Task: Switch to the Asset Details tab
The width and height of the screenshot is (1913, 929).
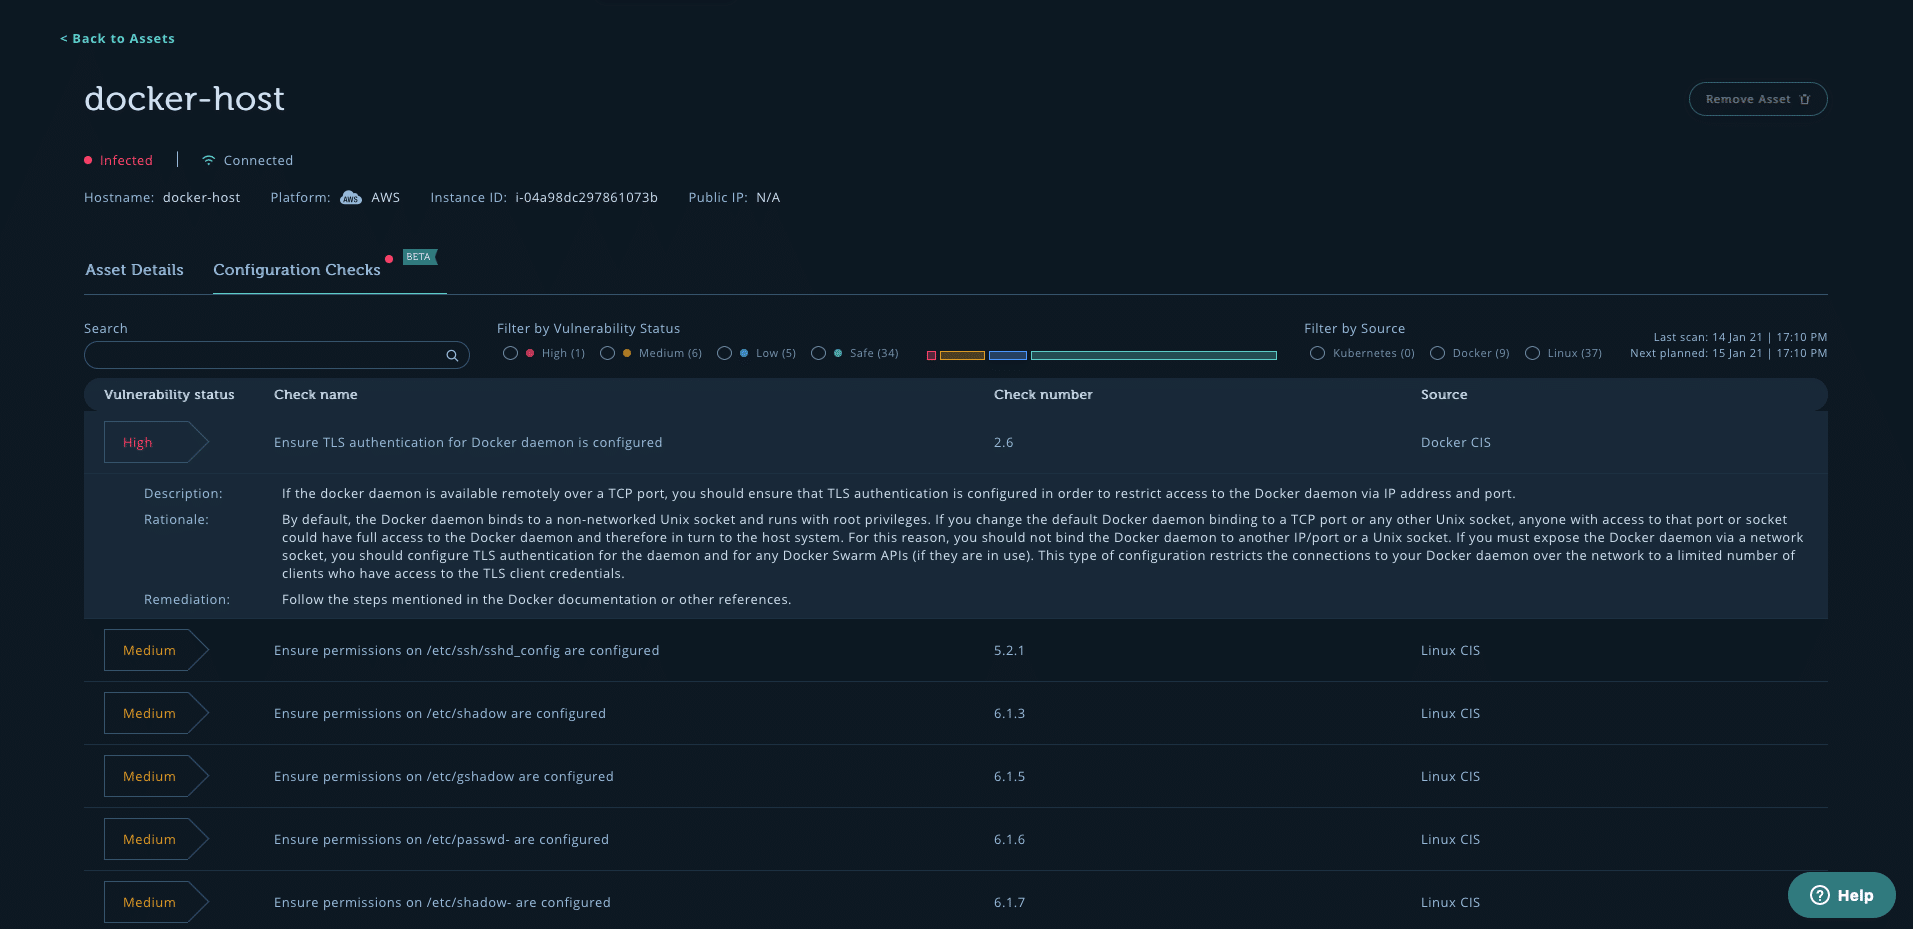Action: tap(134, 269)
